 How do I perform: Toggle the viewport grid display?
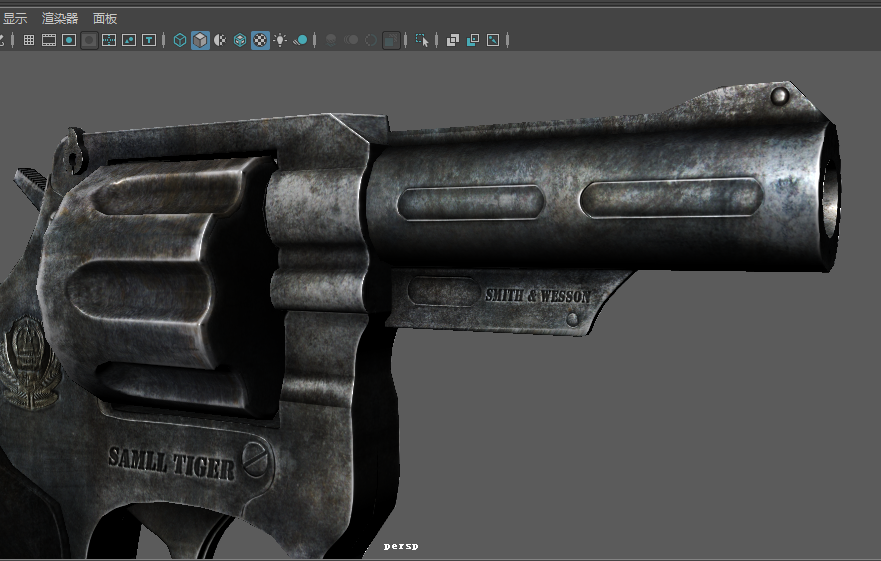click(x=29, y=40)
